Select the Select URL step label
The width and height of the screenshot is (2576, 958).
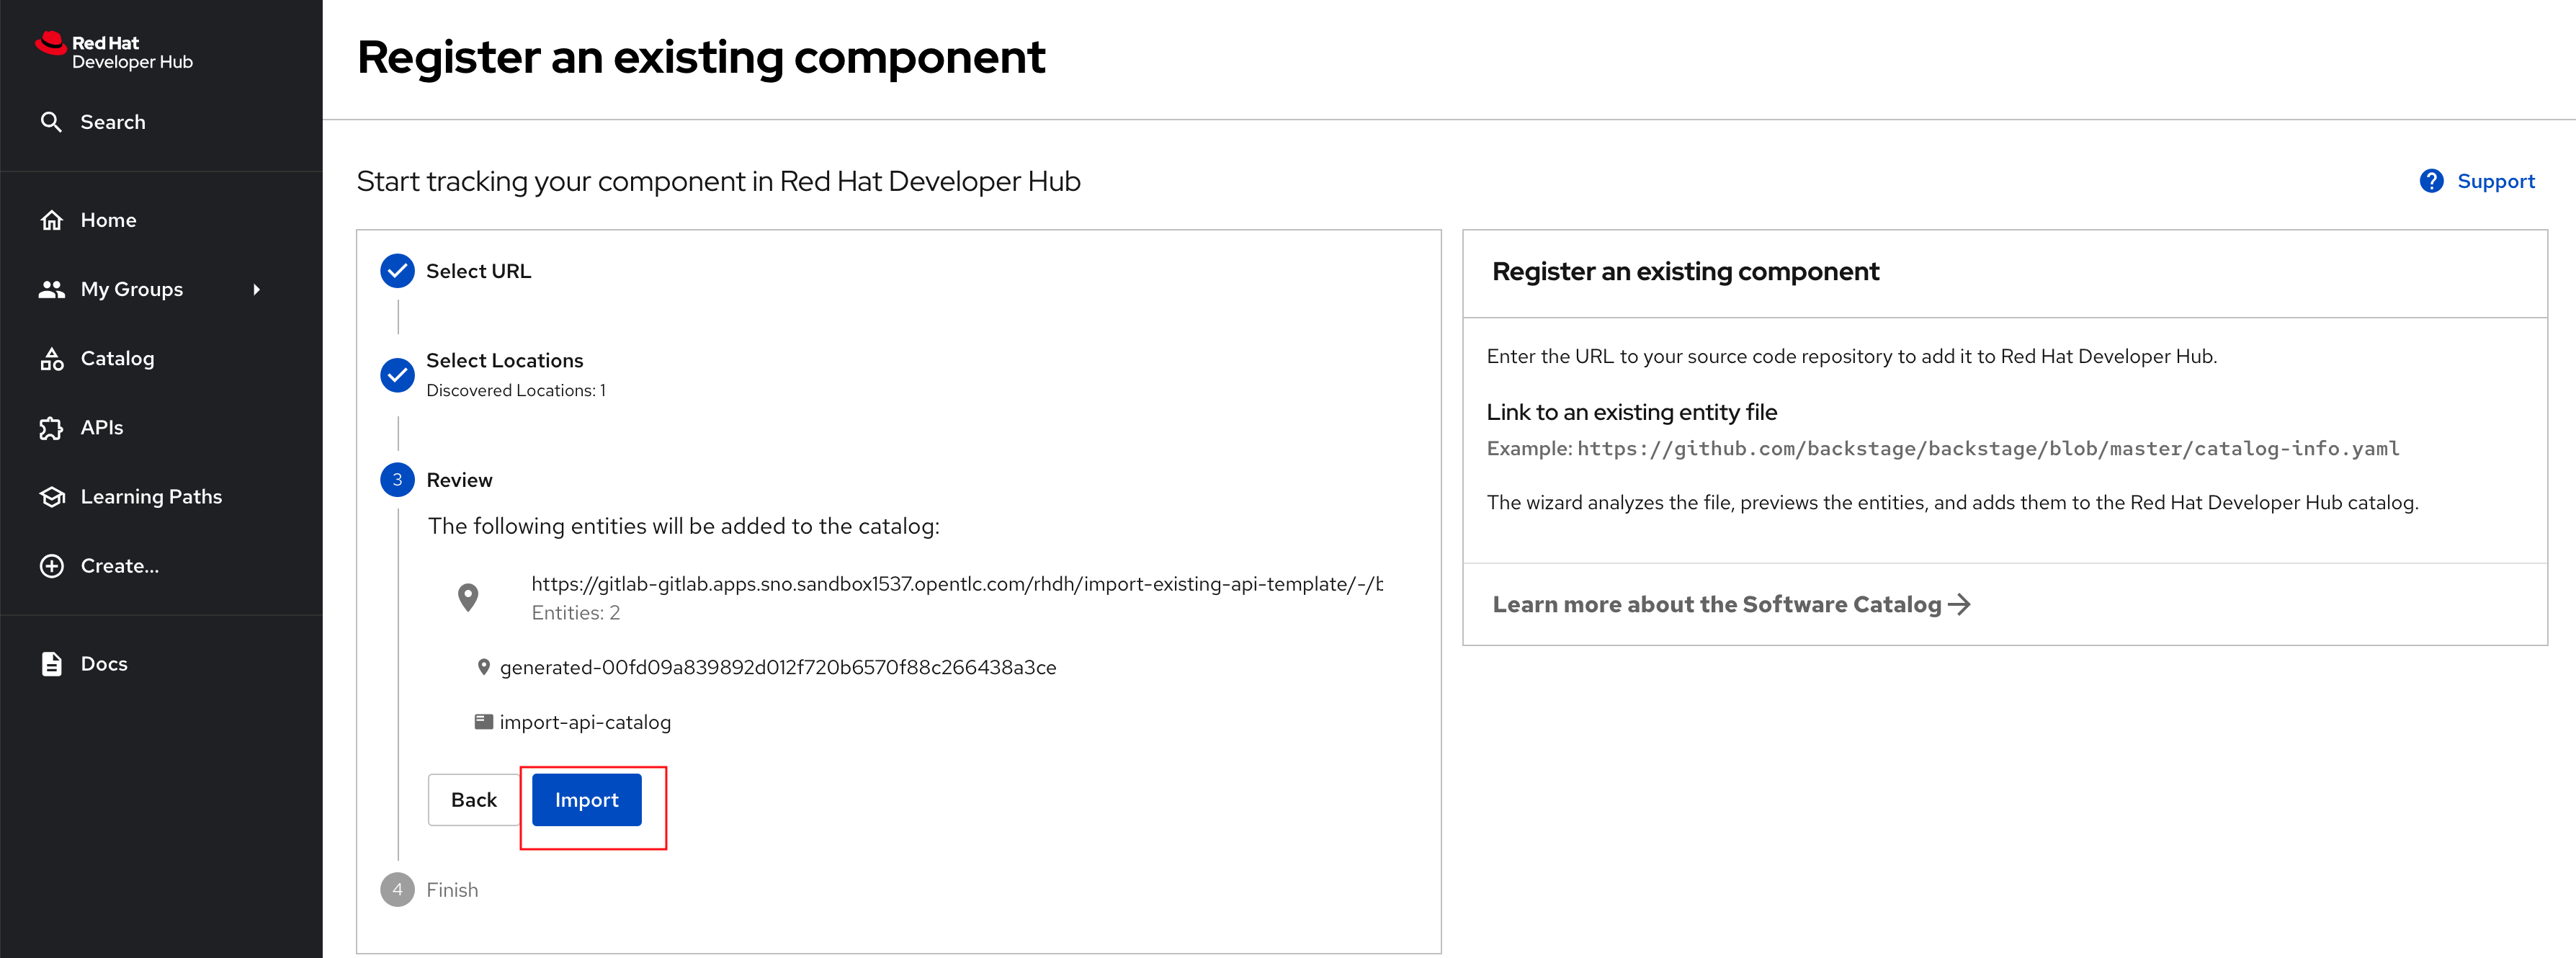(x=478, y=271)
